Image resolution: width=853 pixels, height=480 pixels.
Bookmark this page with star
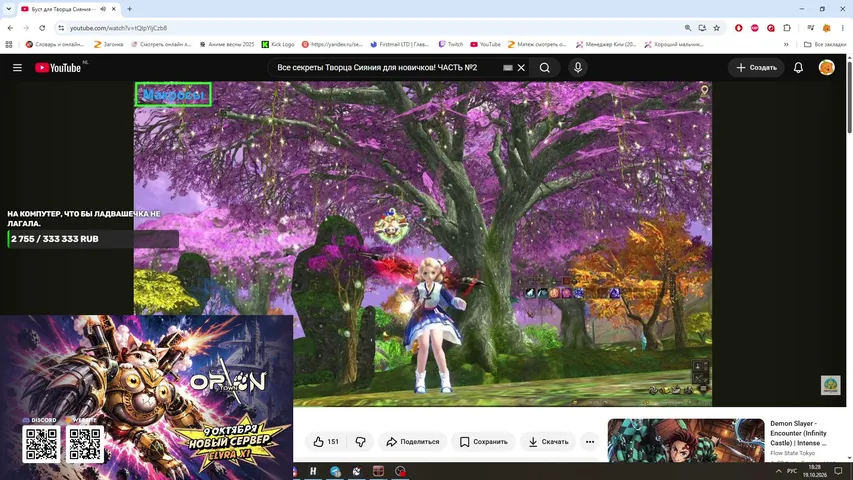[x=716, y=28]
